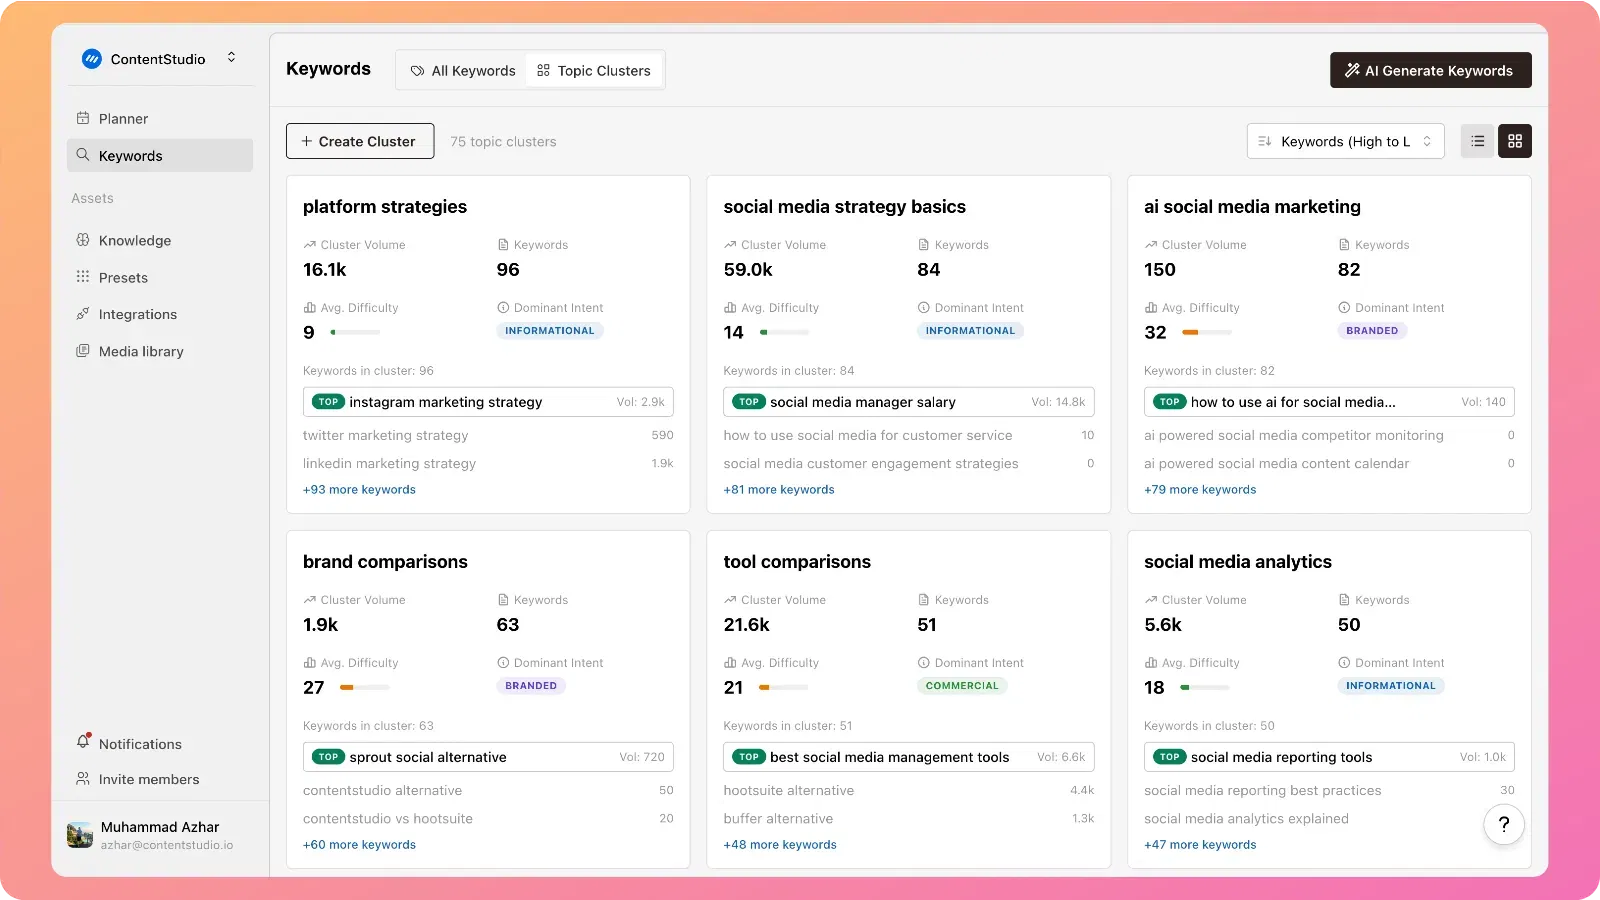The height and width of the screenshot is (900, 1600).
Task: Switch to list view layout
Action: [1477, 141]
